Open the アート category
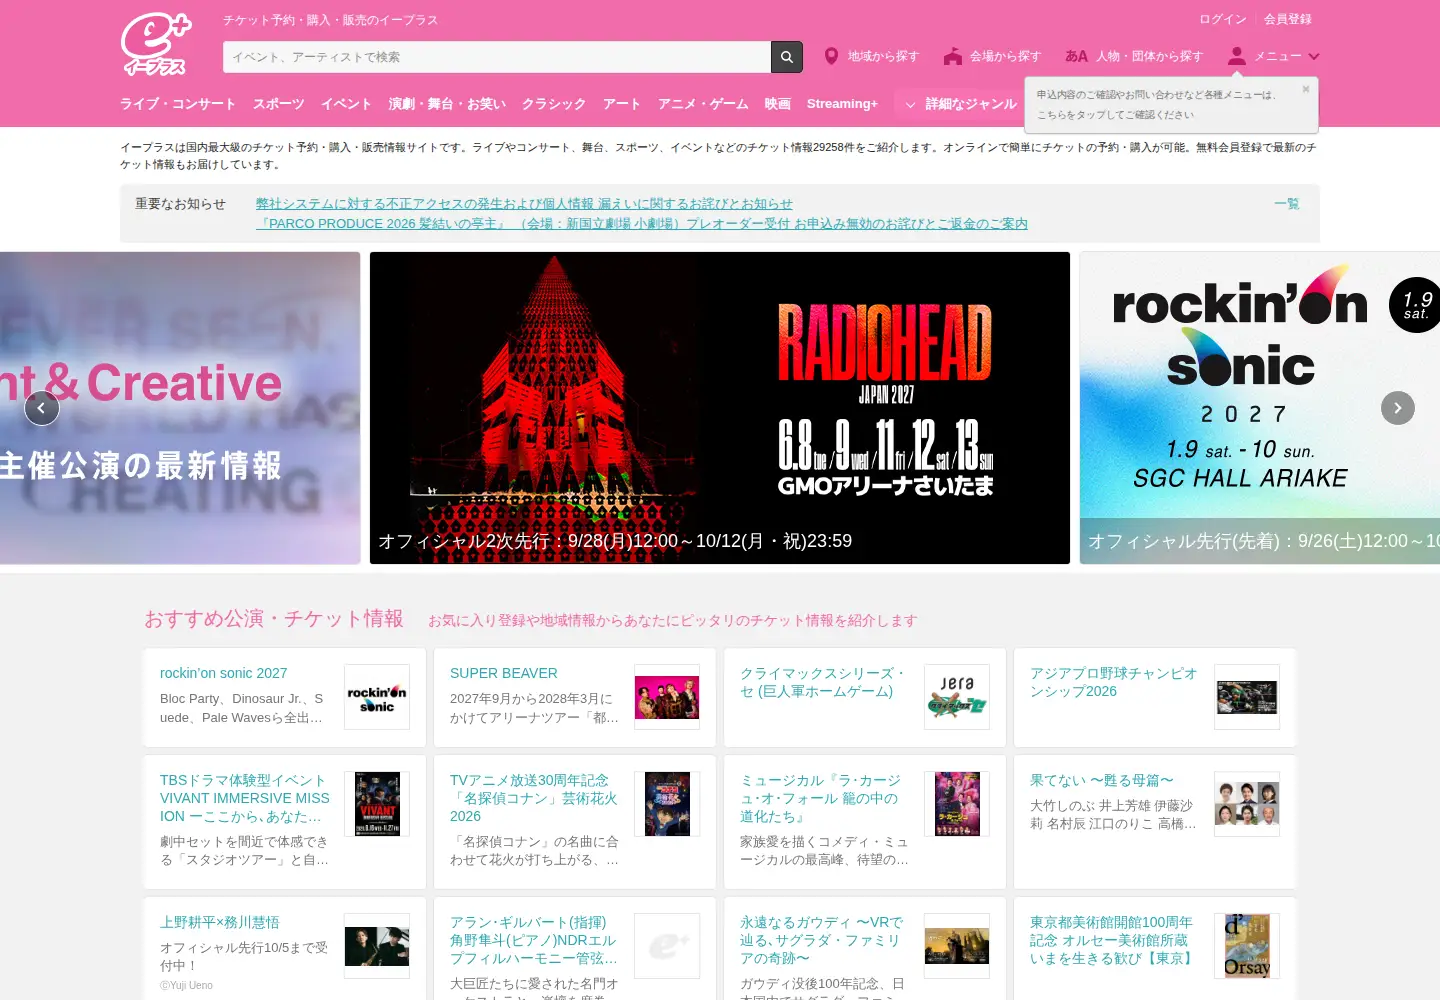 [622, 104]
